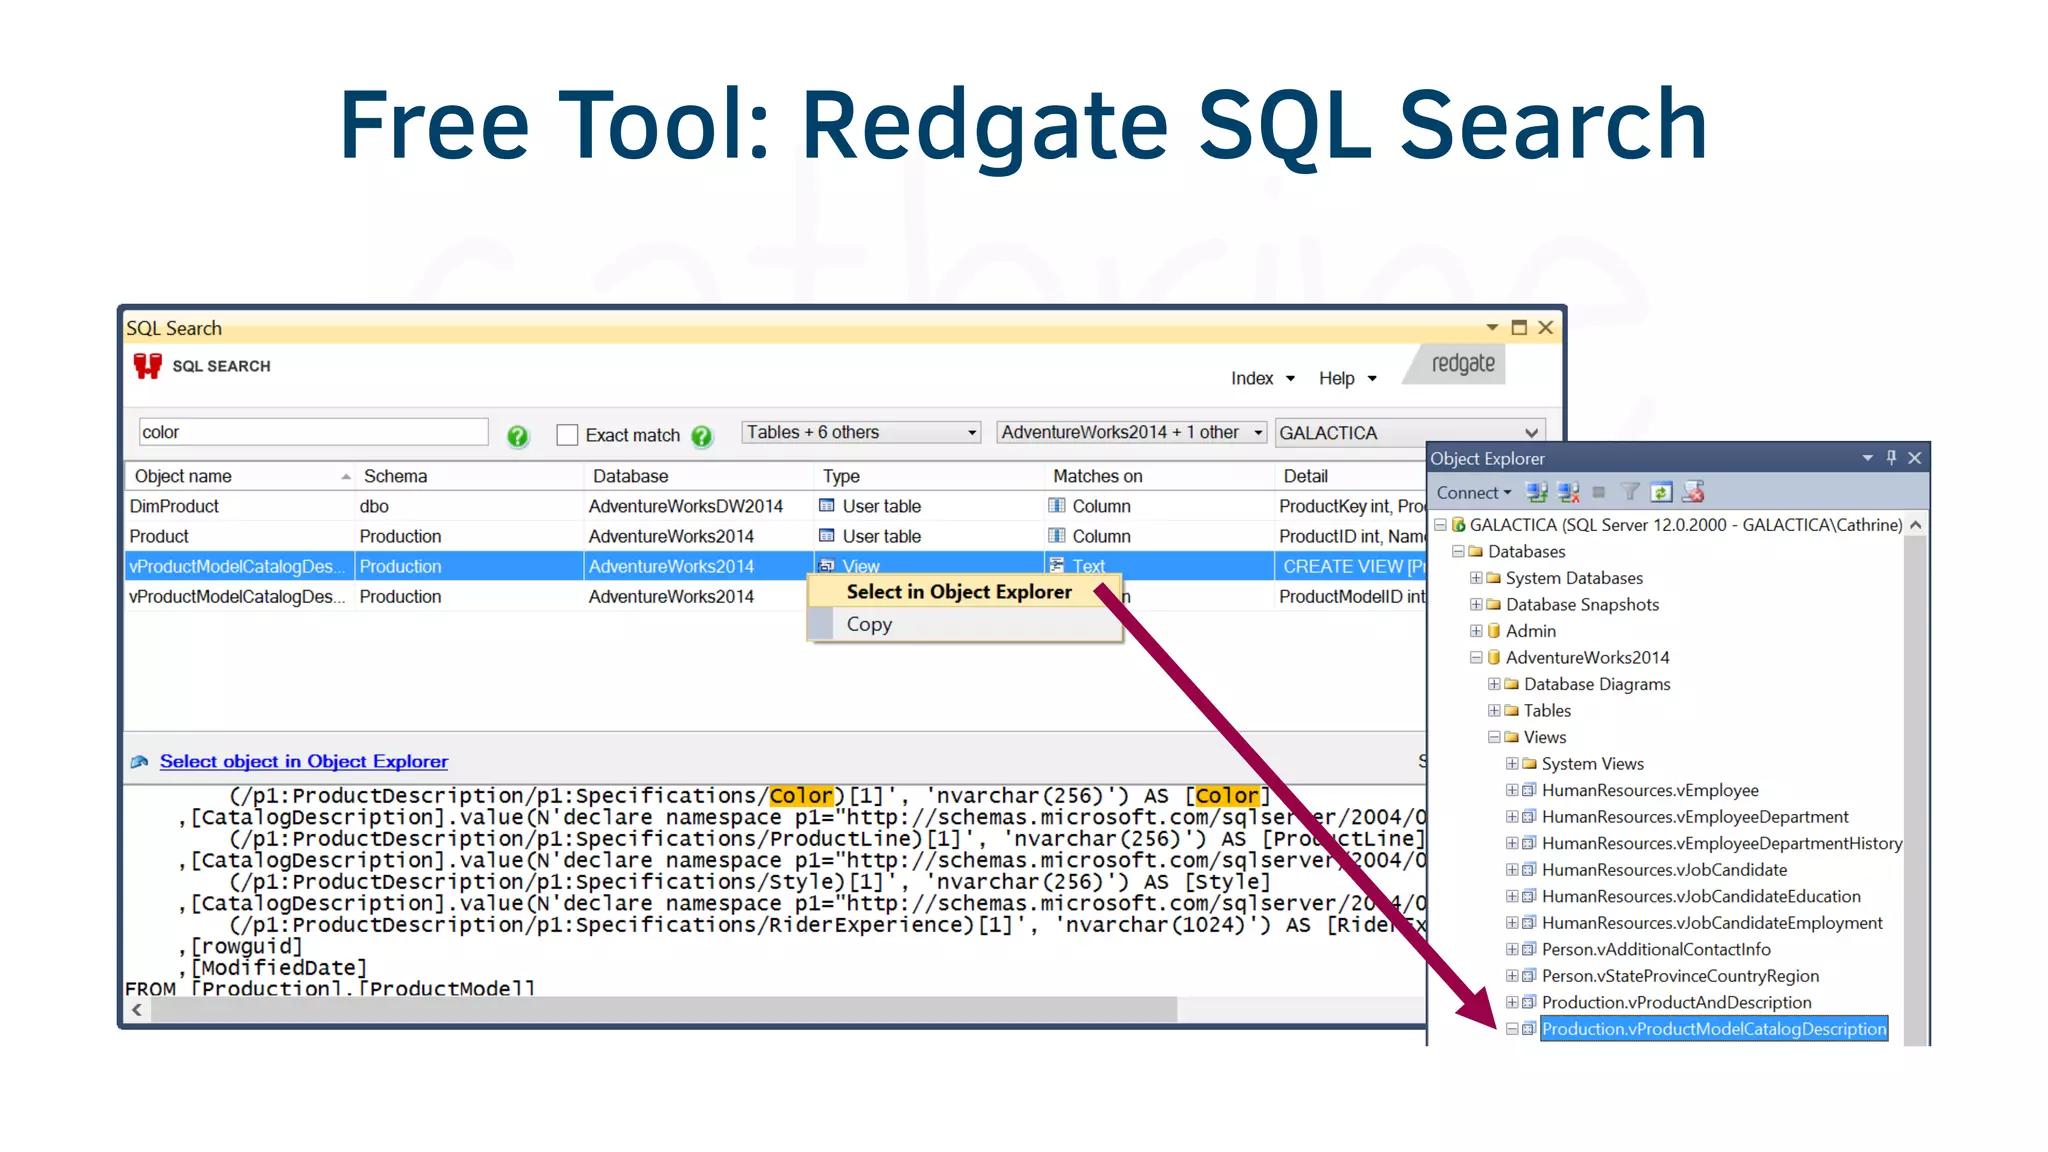Sort by Database column header
This screenshot has width=2048, height=1152.
[699, 477]
